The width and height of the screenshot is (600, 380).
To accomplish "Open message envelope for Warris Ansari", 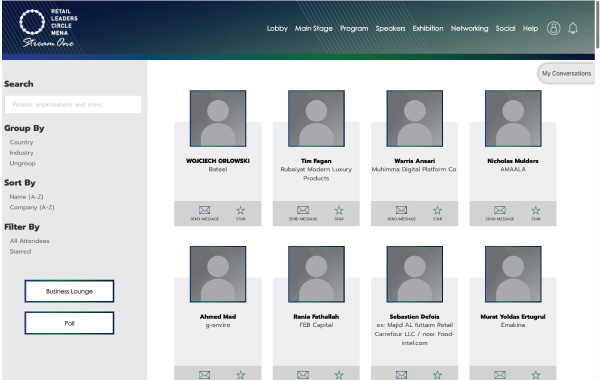I will click(401, 210).
